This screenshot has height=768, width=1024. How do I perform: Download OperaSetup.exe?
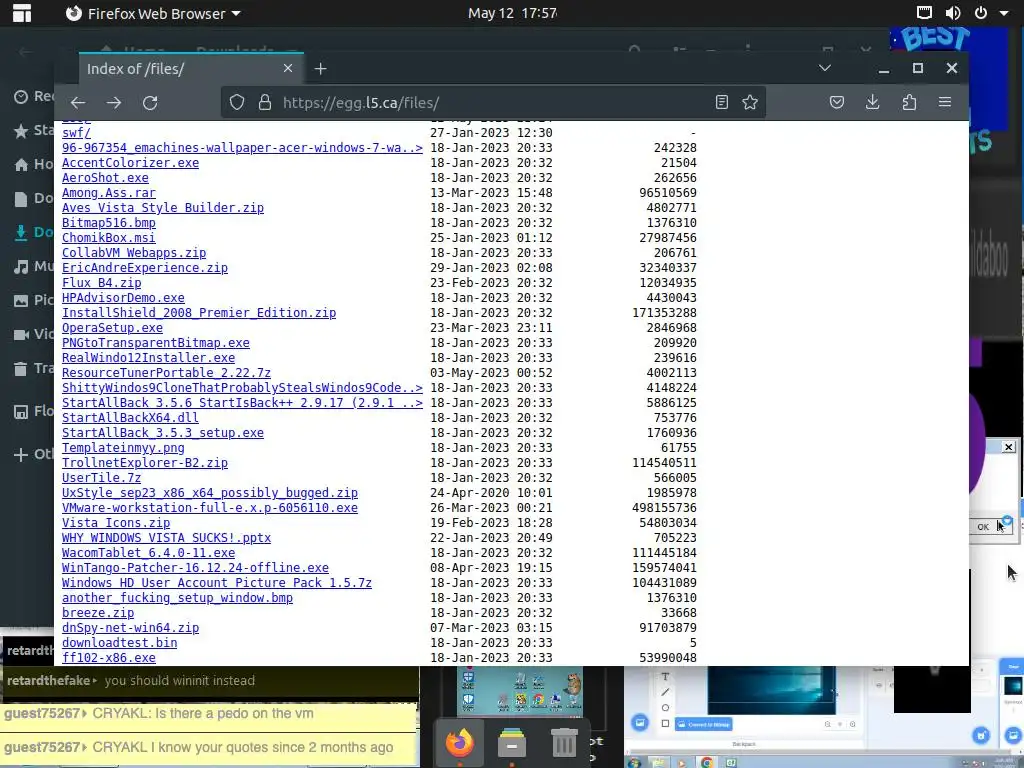point(112,328)
